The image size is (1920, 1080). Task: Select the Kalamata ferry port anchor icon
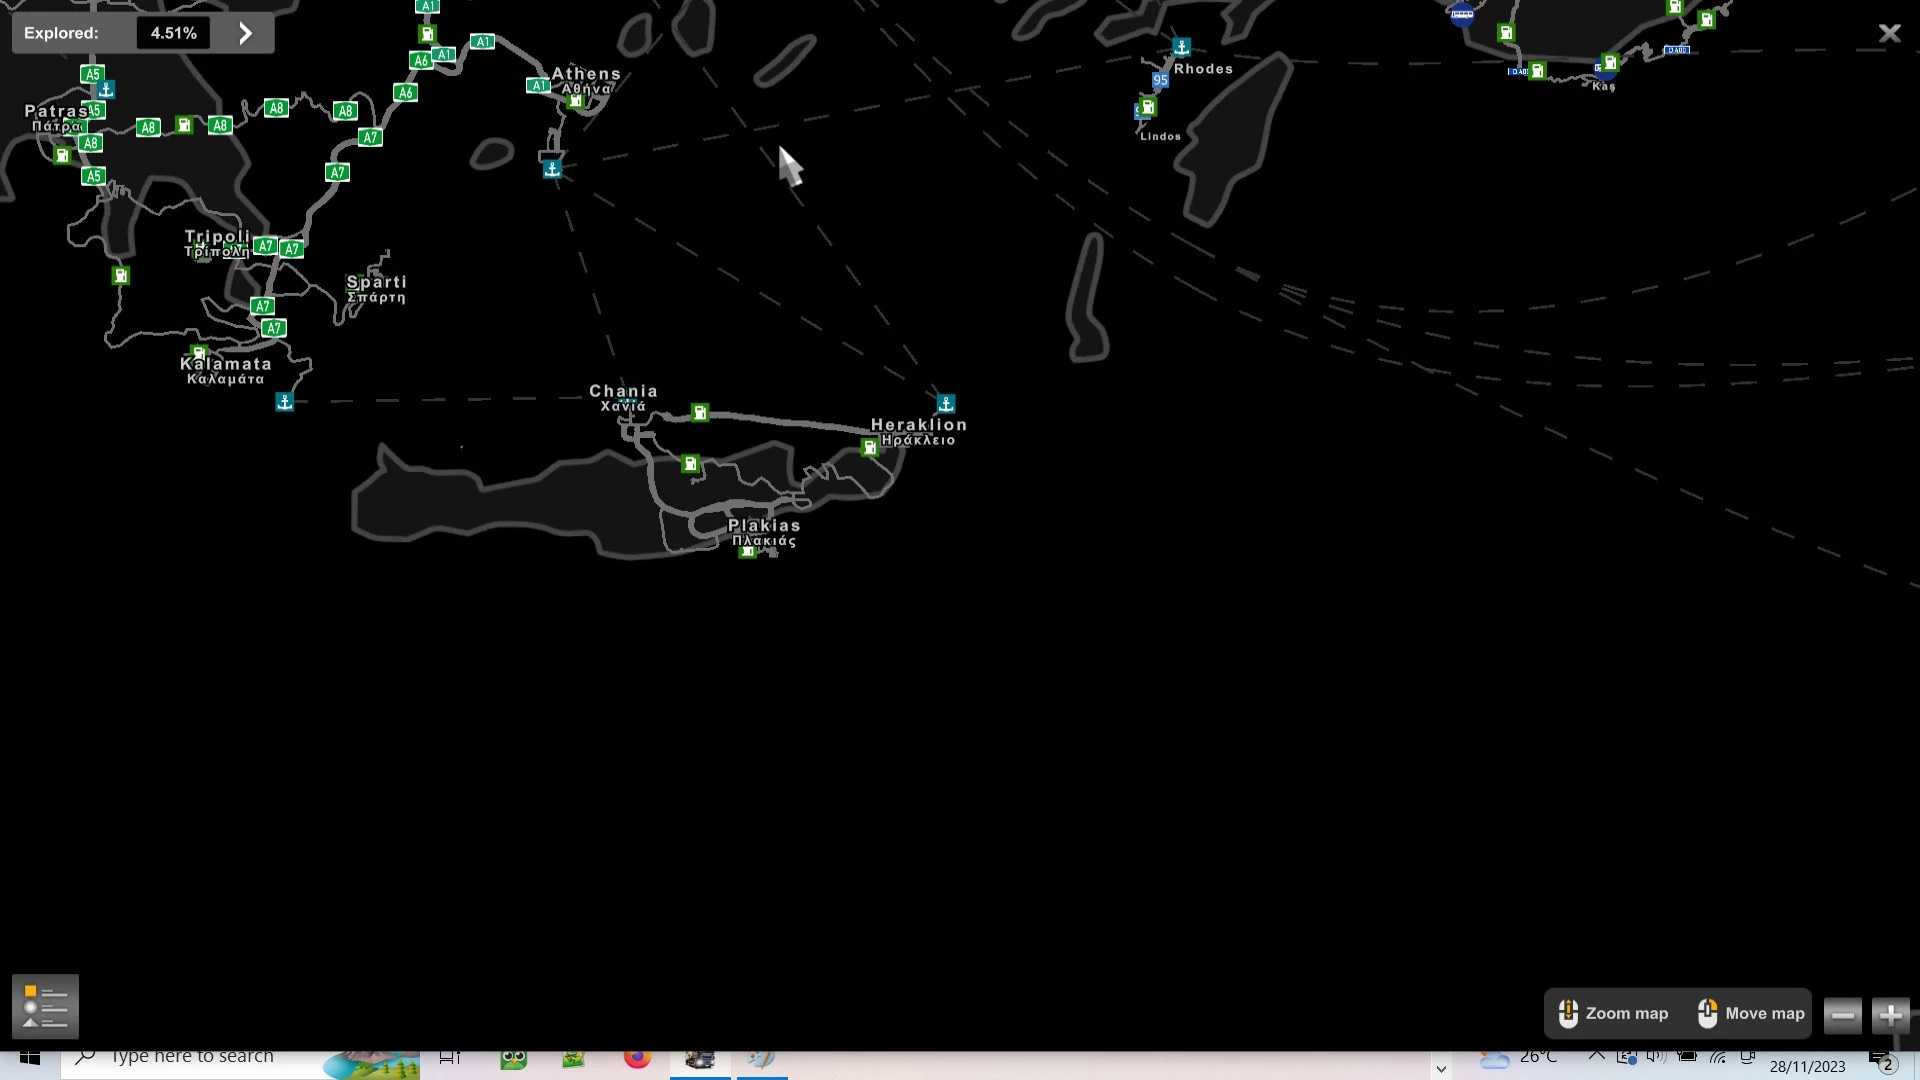pos(285,401)
